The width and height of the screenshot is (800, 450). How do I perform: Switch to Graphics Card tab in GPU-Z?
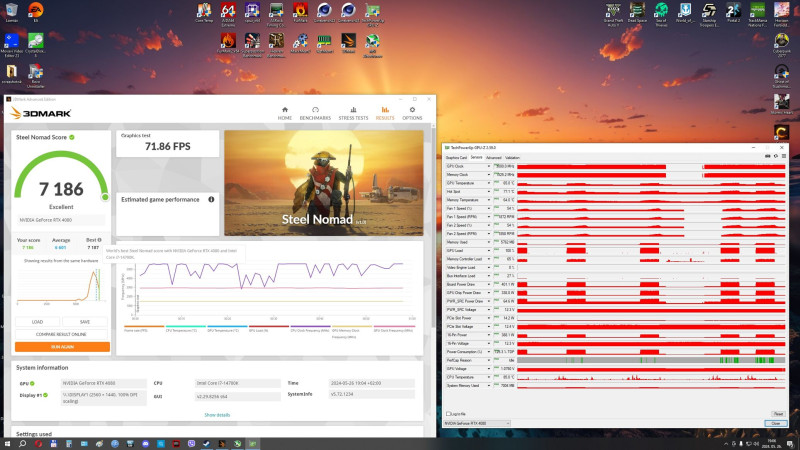click(456, 158)
